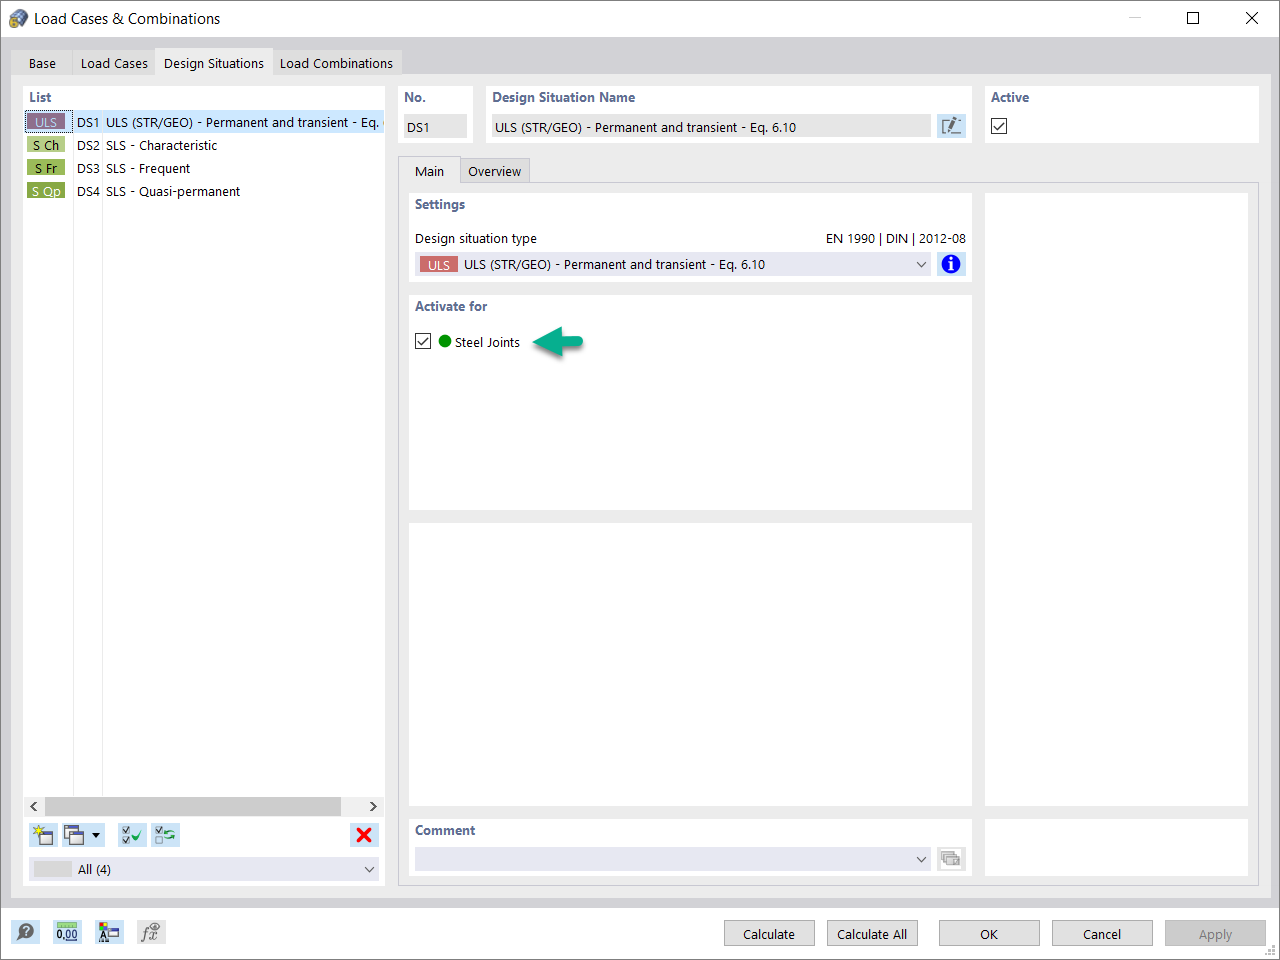Confirm with the OK button
The width and height of the screenshot is (1280, 960).
coord(989,934)
